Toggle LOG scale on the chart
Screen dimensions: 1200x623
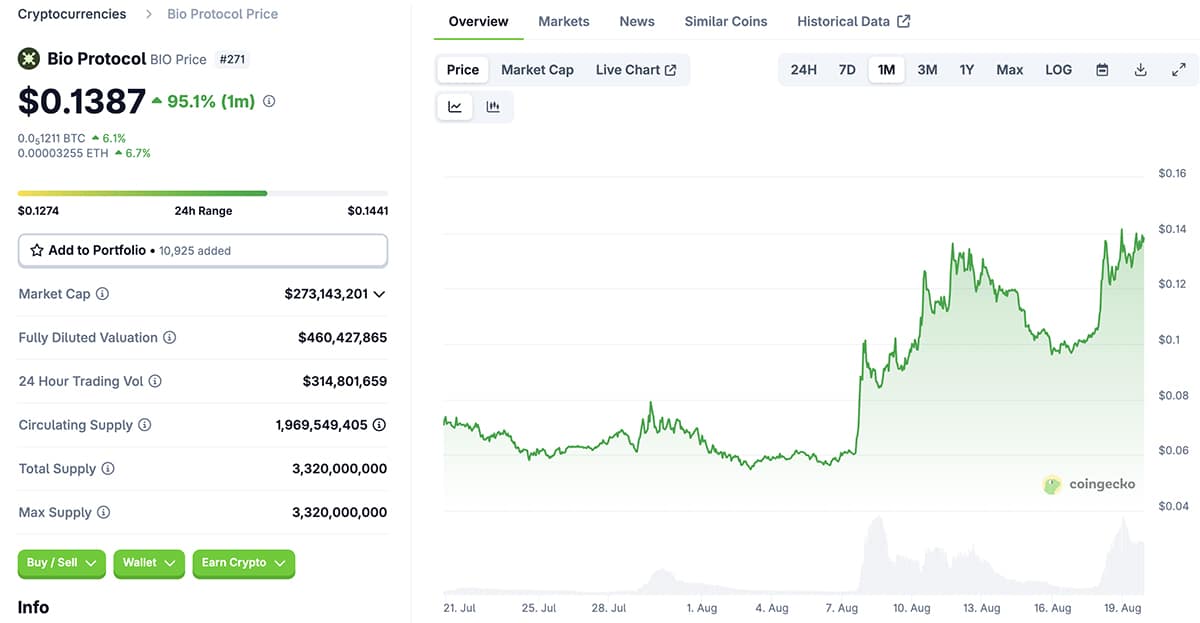point(1058,70)
